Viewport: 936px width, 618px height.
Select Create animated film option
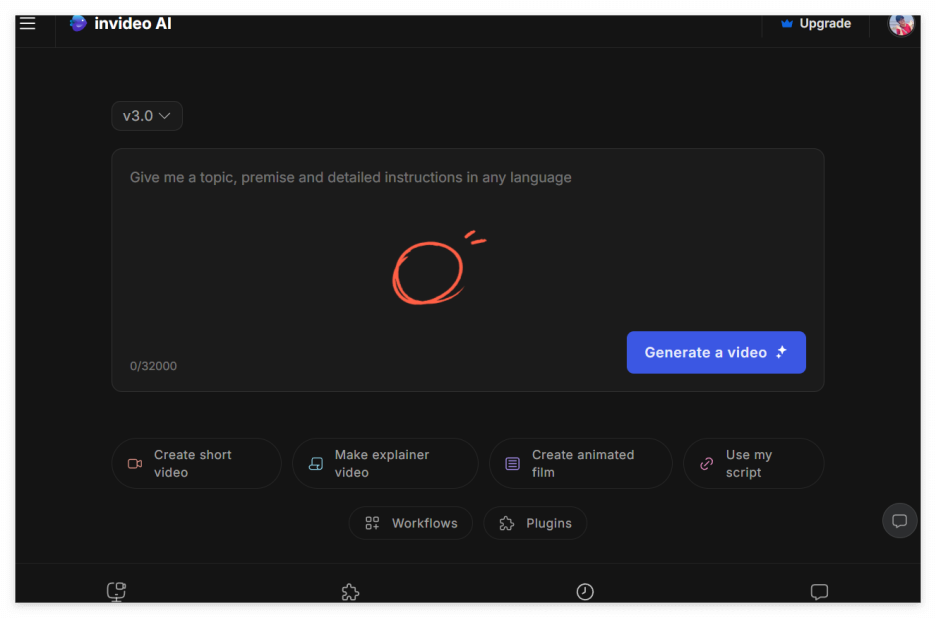581,463
